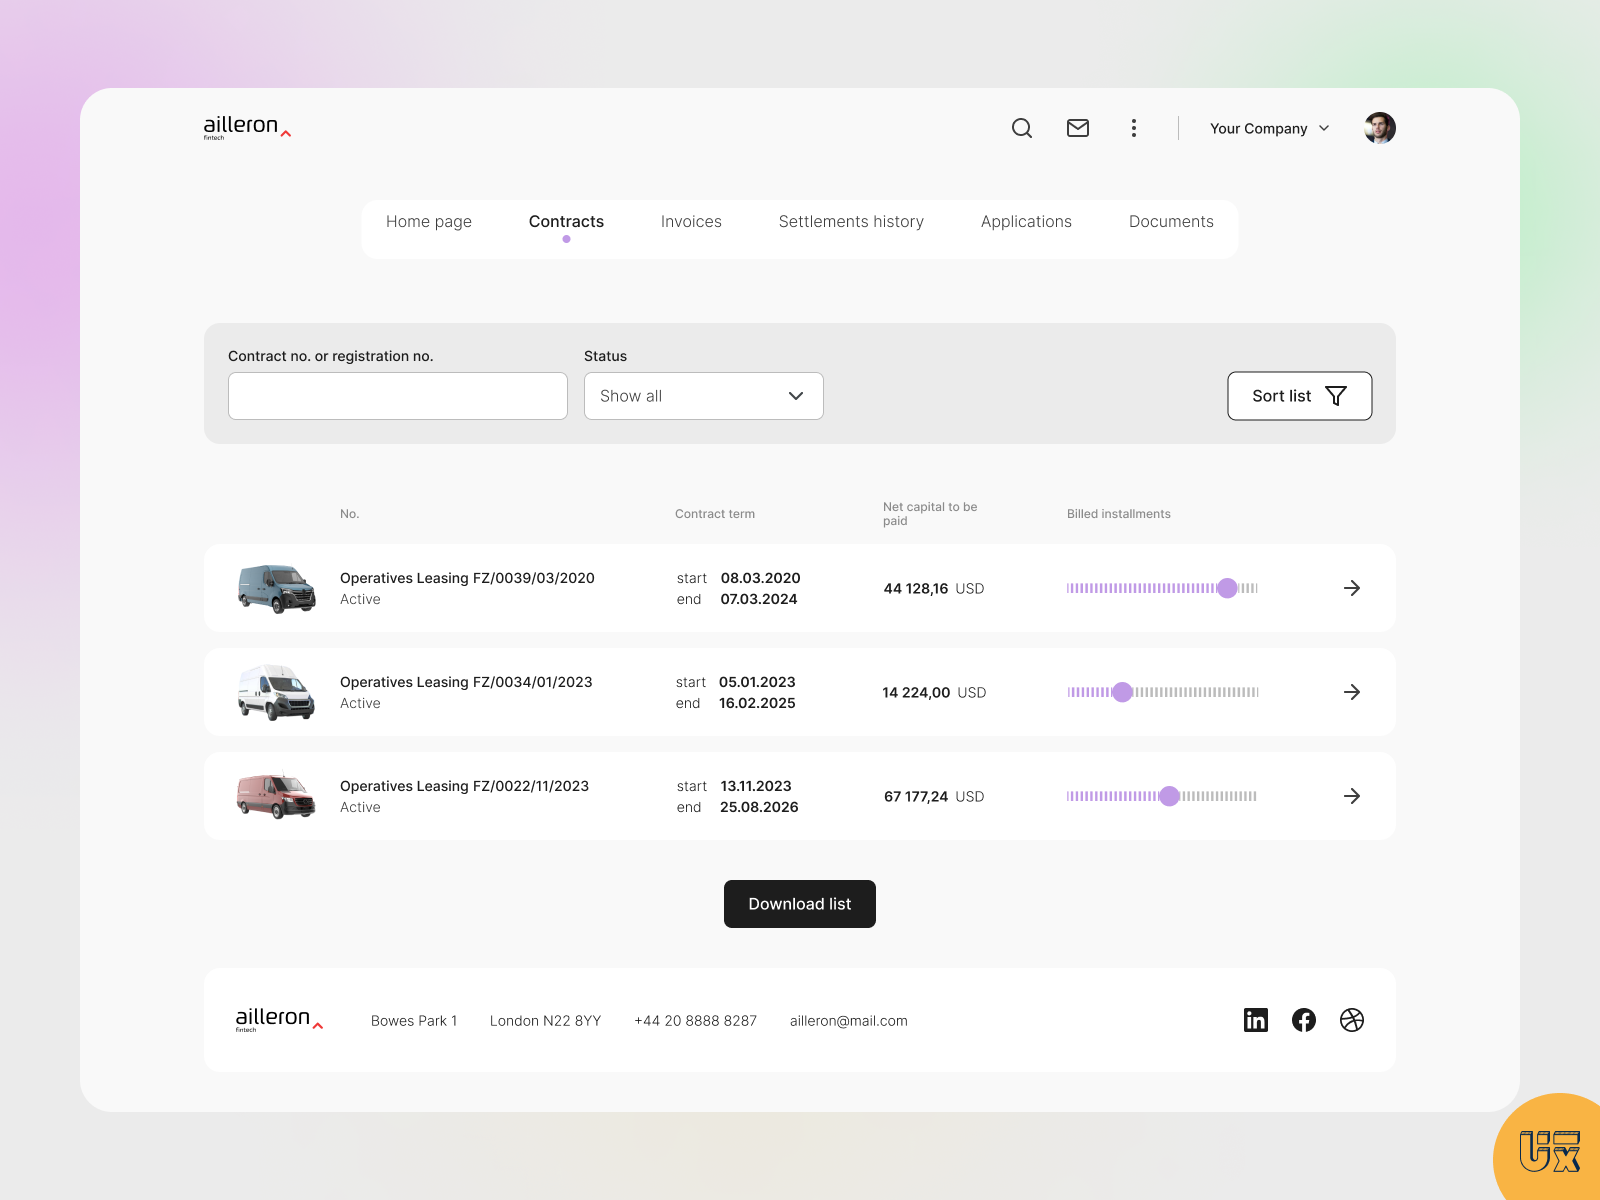Click the filter funnel icon on Sort list

pos(1335,396)
